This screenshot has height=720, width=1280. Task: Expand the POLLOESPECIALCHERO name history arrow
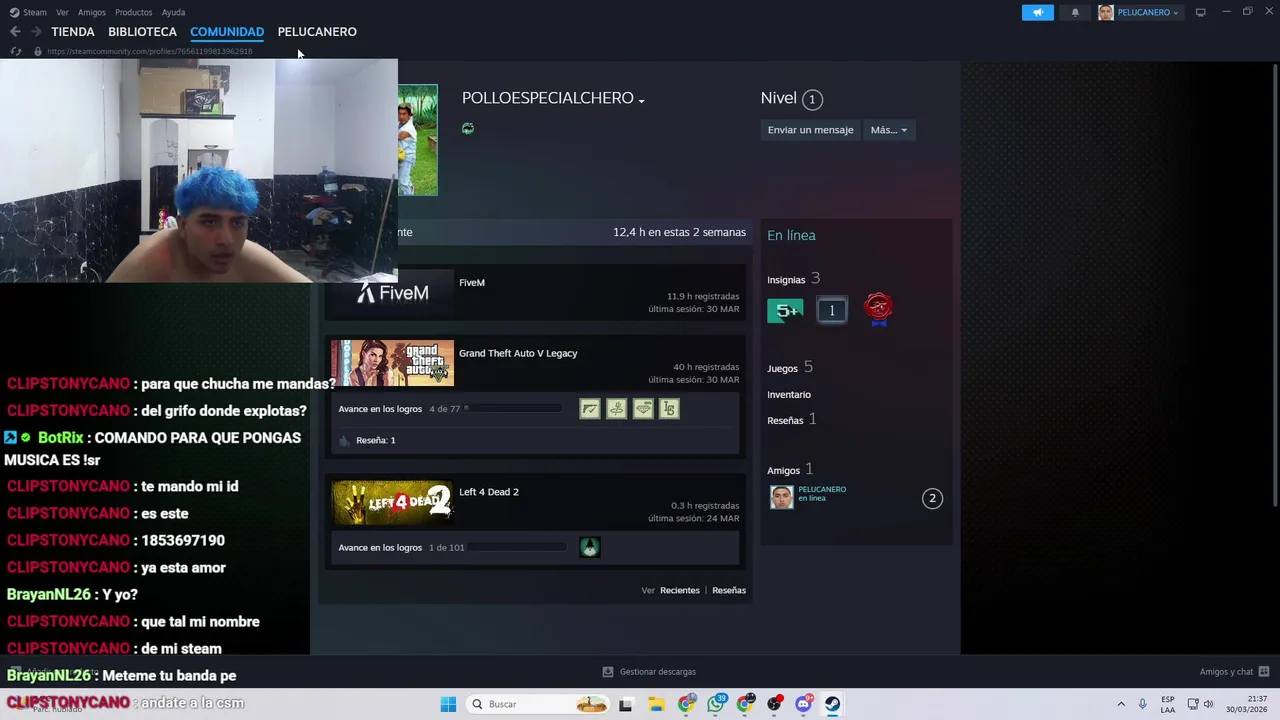pos(641,100)
